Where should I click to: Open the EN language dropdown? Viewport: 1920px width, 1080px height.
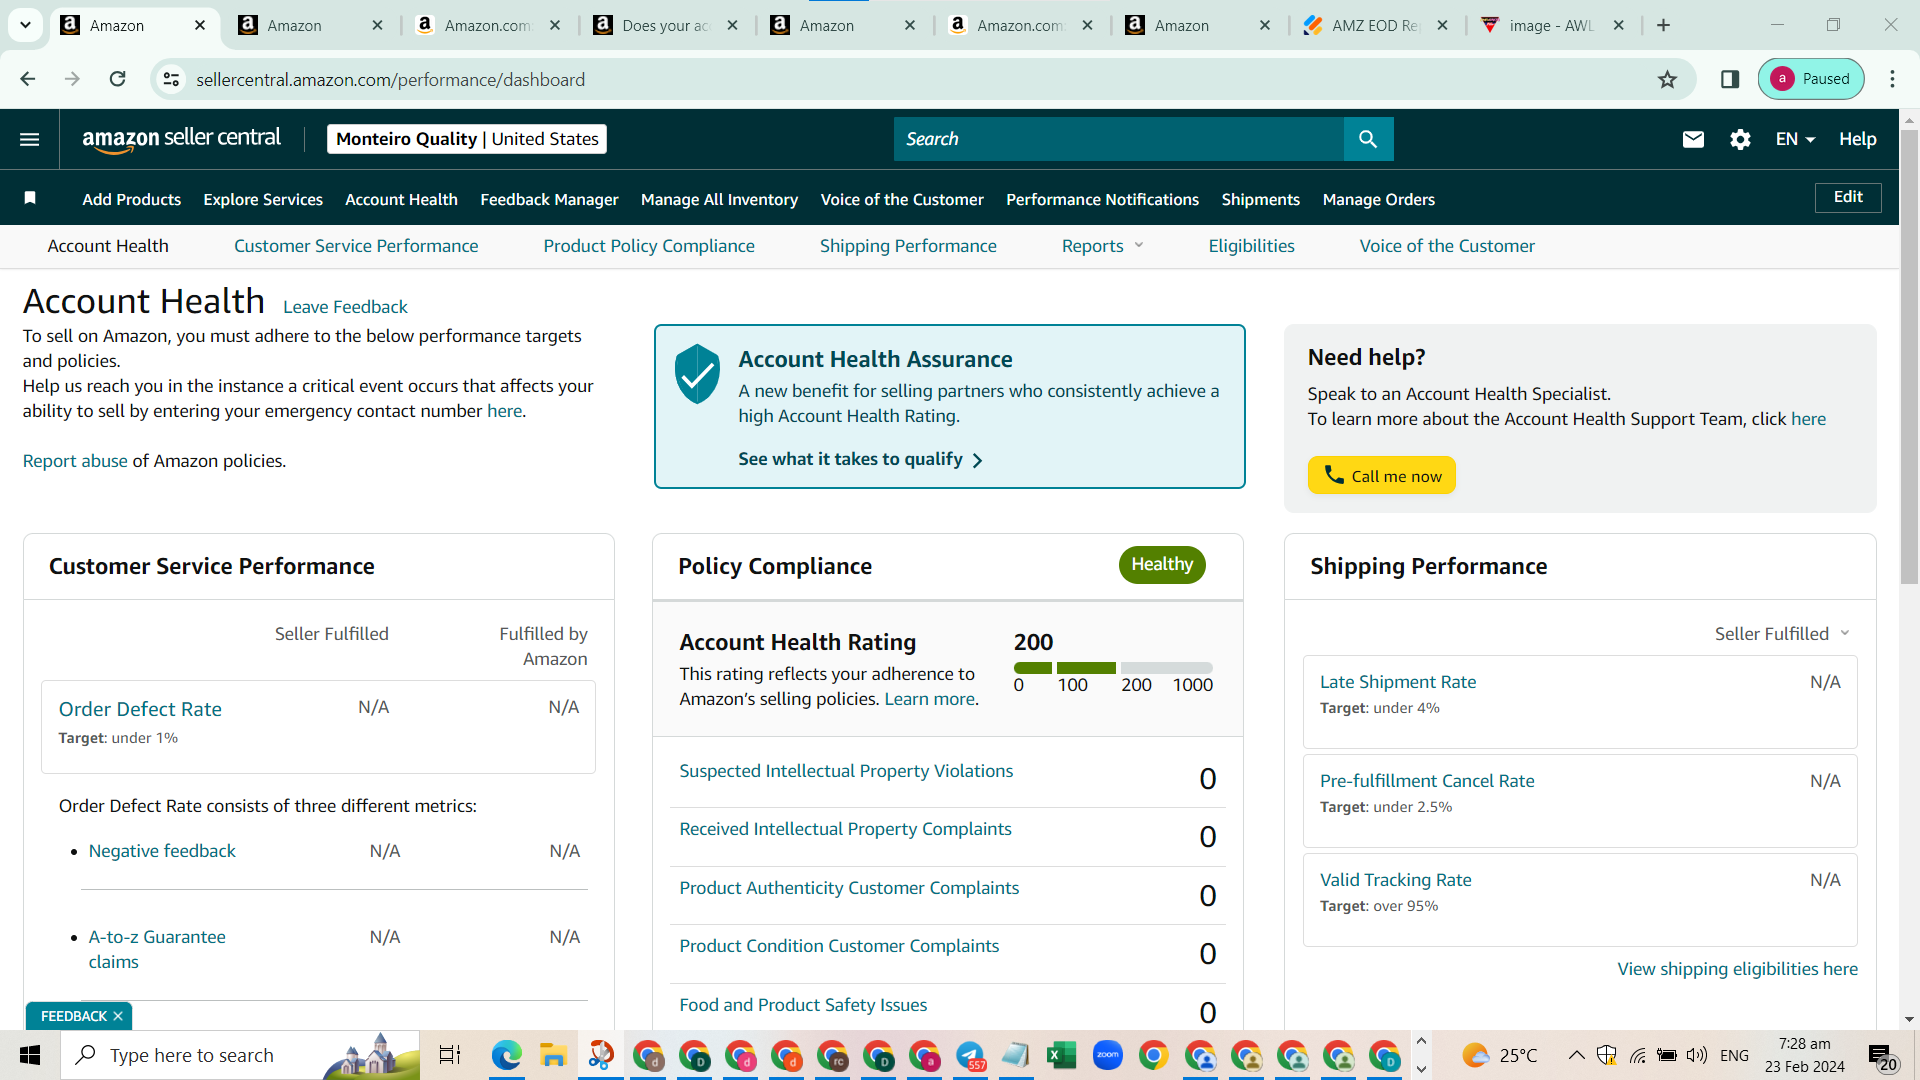point(1795,139)
